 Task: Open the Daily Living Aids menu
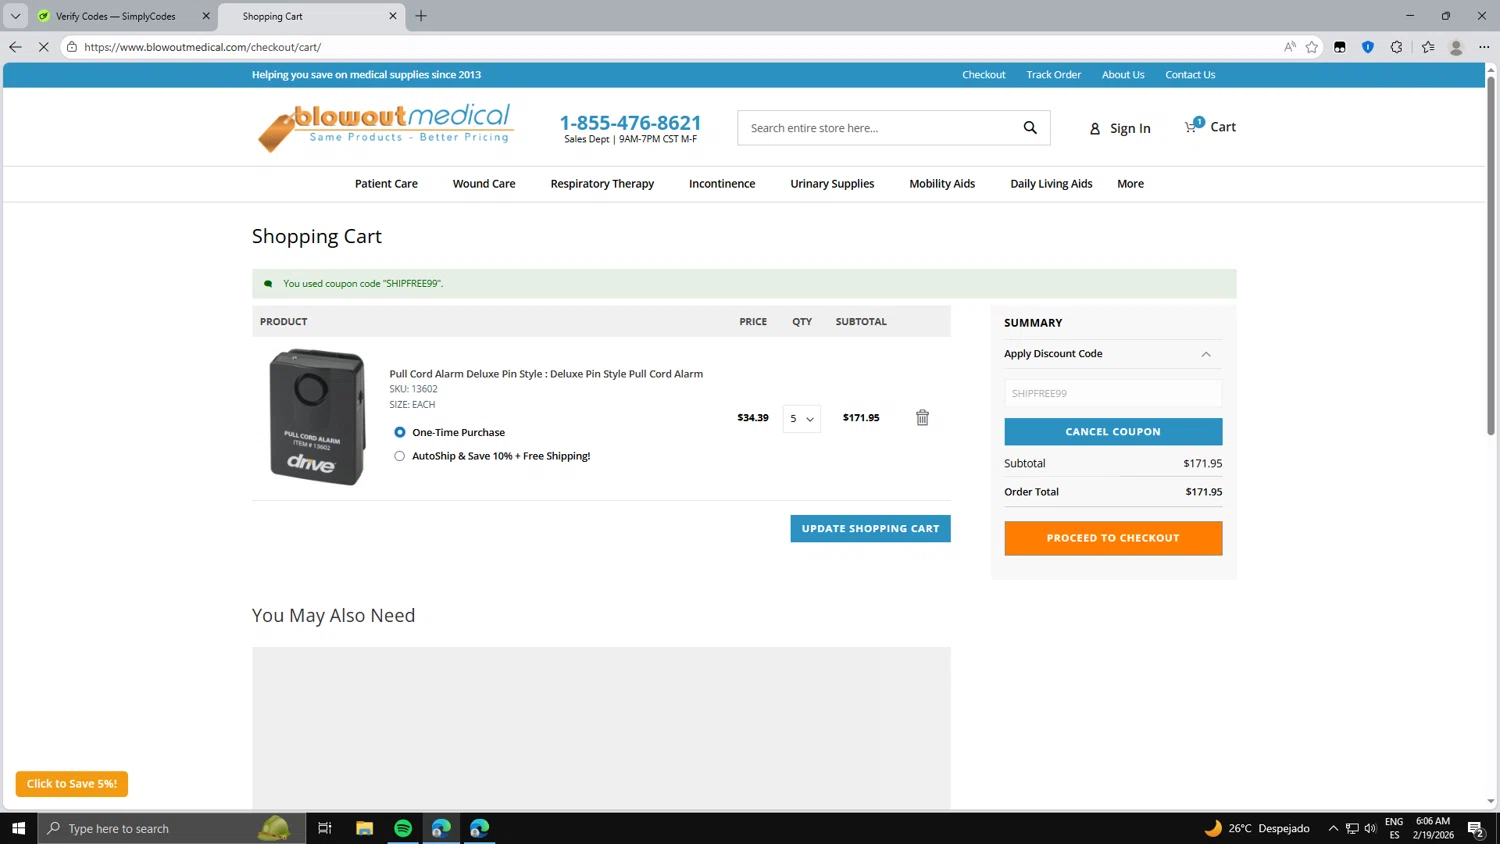click(x=1051, y=184)
